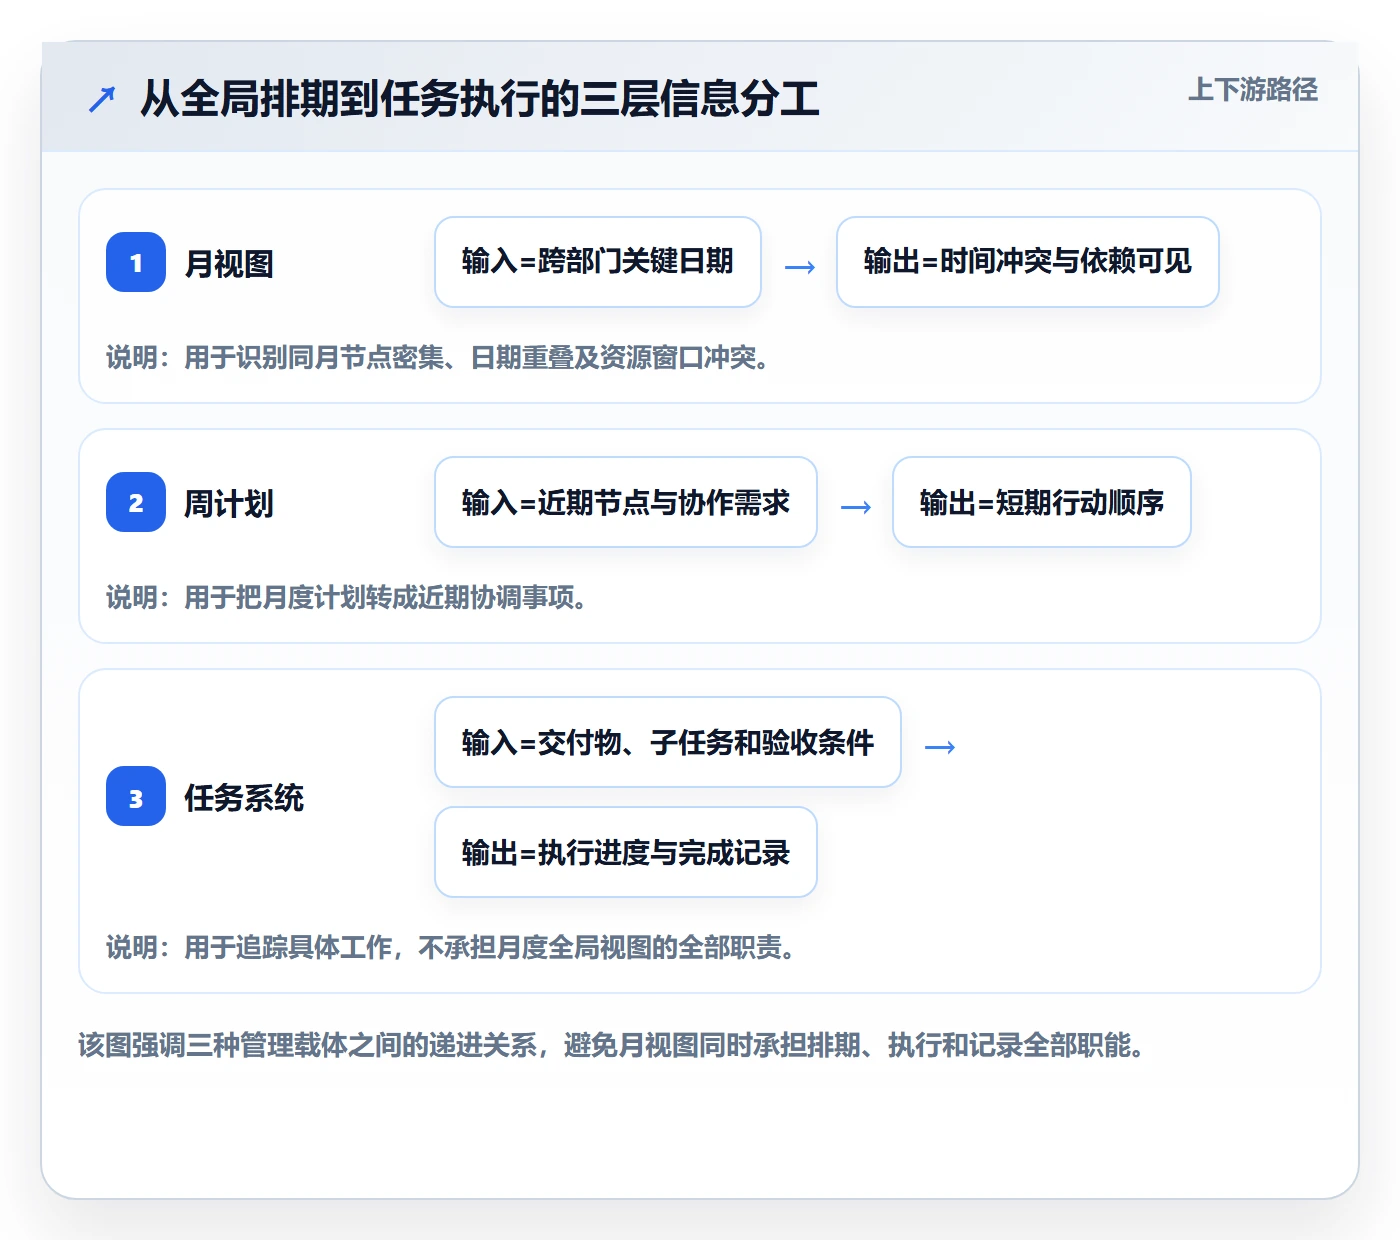Click the number 3 badge for 任务系统
The width and height of the screenshot is (1400, 1240).
point(136,796)
